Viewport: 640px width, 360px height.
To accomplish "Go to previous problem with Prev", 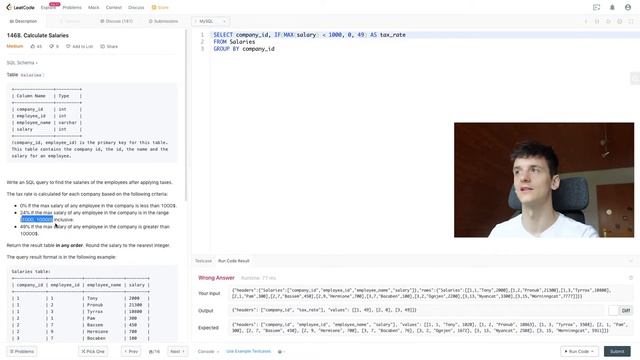I will point(131,351).
